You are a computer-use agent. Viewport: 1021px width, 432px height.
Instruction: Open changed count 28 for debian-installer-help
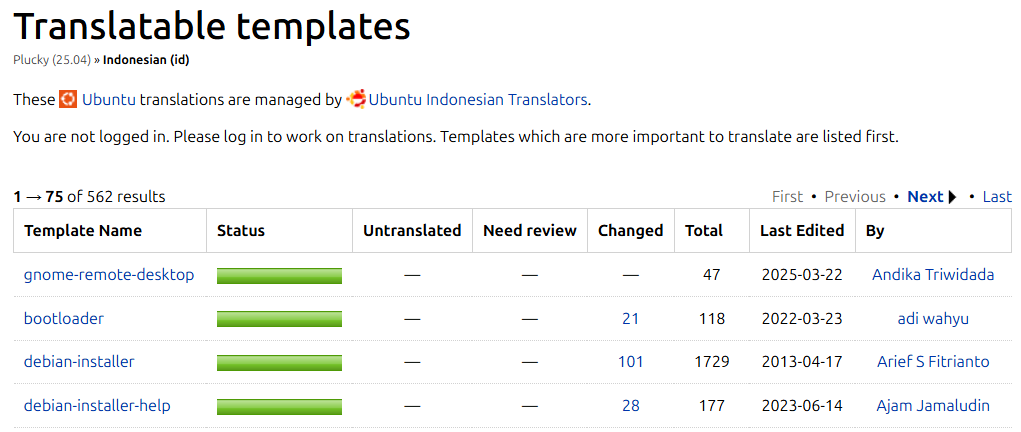(630, 405)
